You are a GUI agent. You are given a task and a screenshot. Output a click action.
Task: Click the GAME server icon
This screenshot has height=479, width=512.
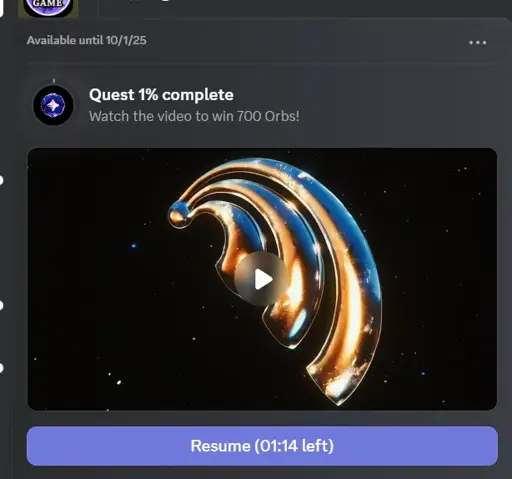click(x=48, y=8)
